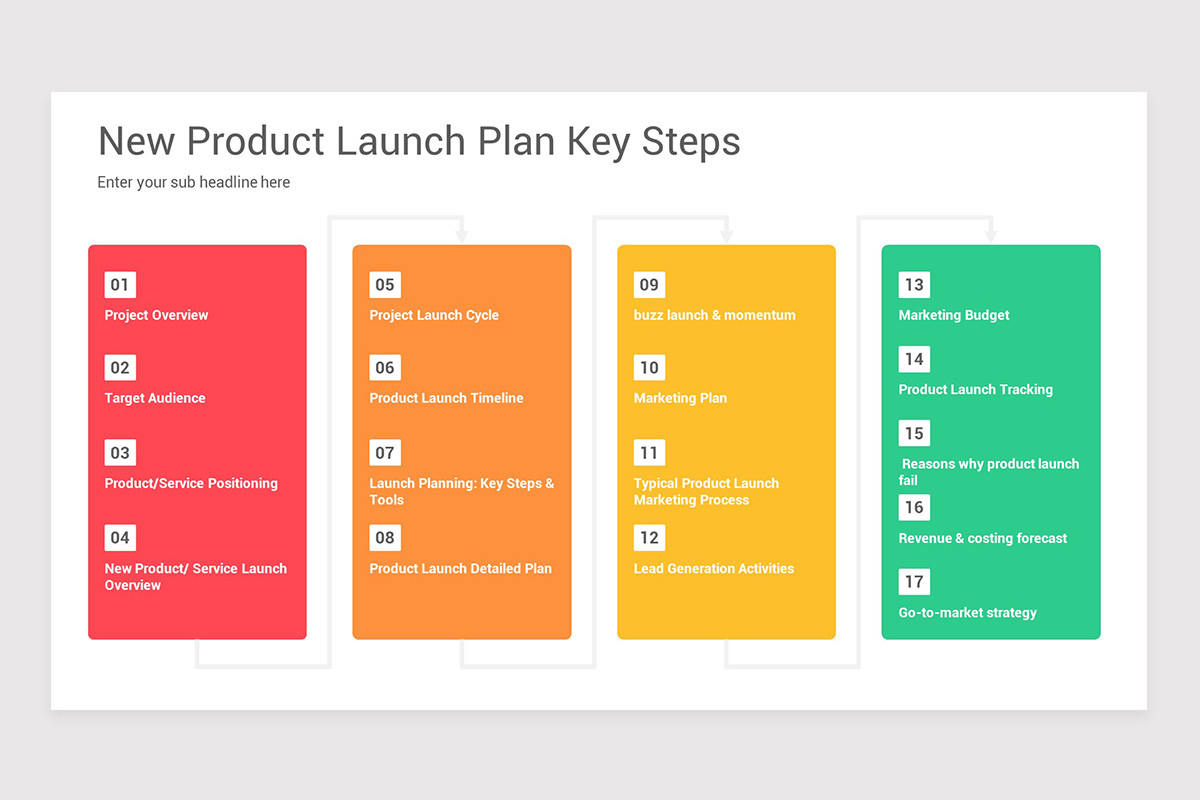Select the 04 number badge

[120, 538]
